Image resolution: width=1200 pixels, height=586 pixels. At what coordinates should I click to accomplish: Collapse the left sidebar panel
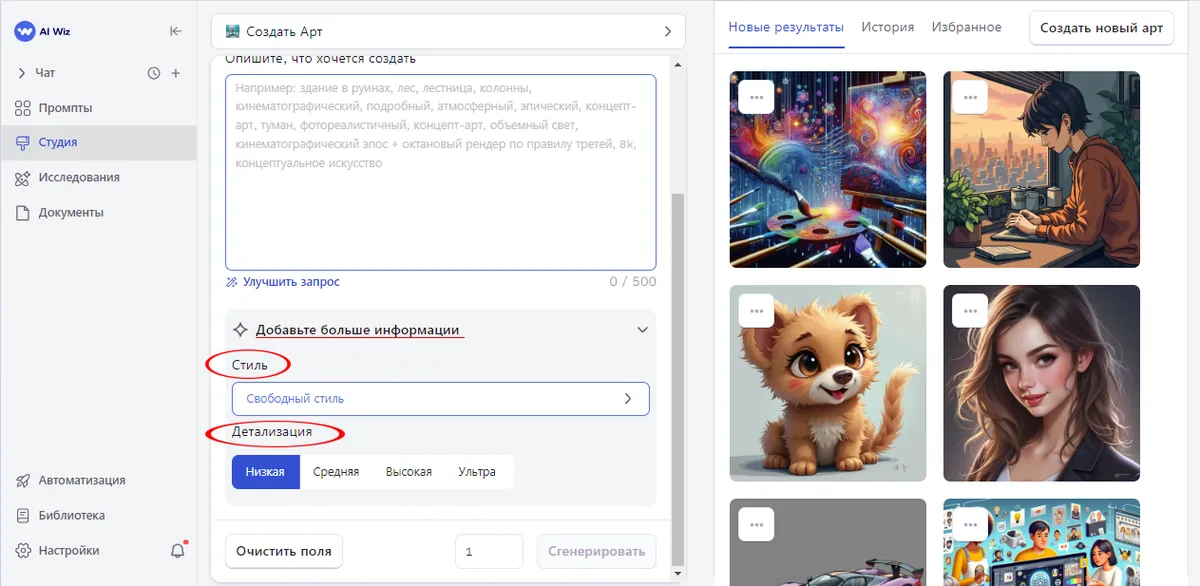(x=176, y=31)
